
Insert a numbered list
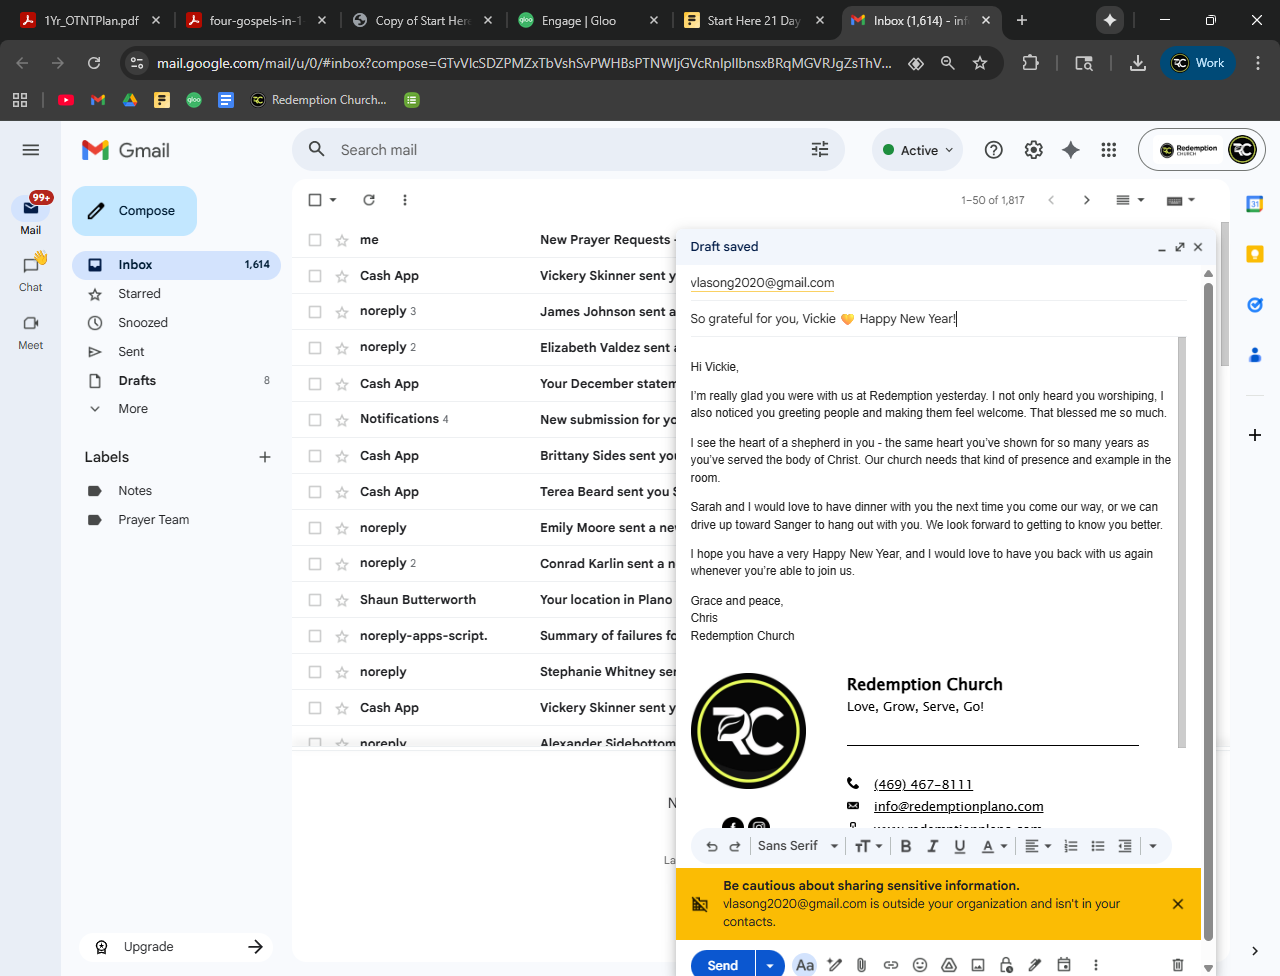[1071, 846]
